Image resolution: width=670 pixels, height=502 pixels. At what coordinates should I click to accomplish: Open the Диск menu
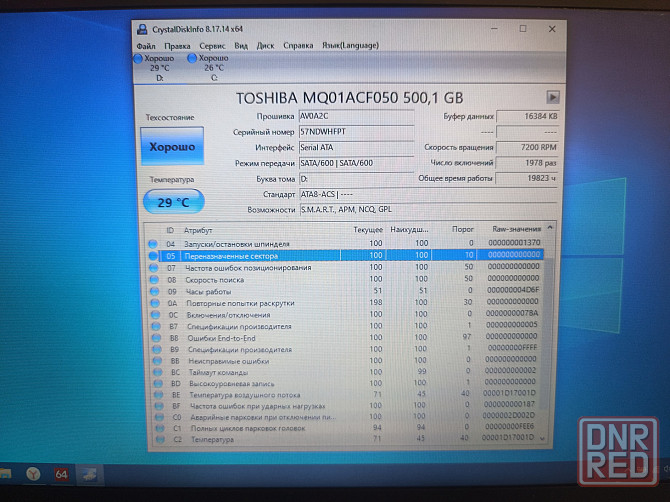tap(265, 45)
